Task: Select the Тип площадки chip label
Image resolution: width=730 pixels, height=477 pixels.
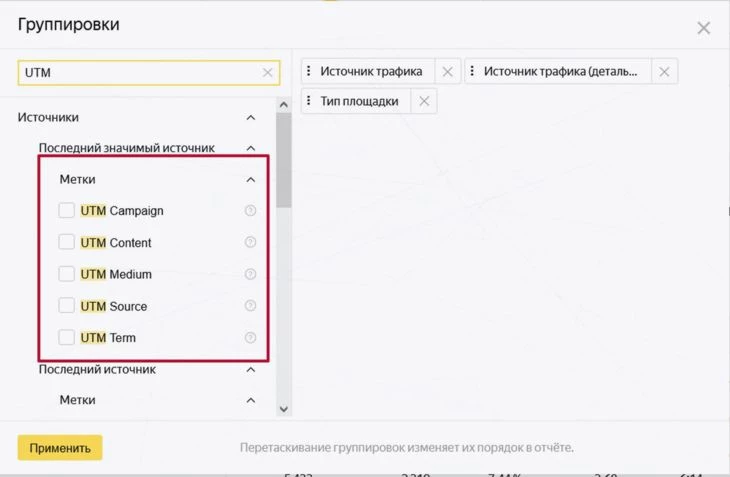Action: tap(359, 101)
